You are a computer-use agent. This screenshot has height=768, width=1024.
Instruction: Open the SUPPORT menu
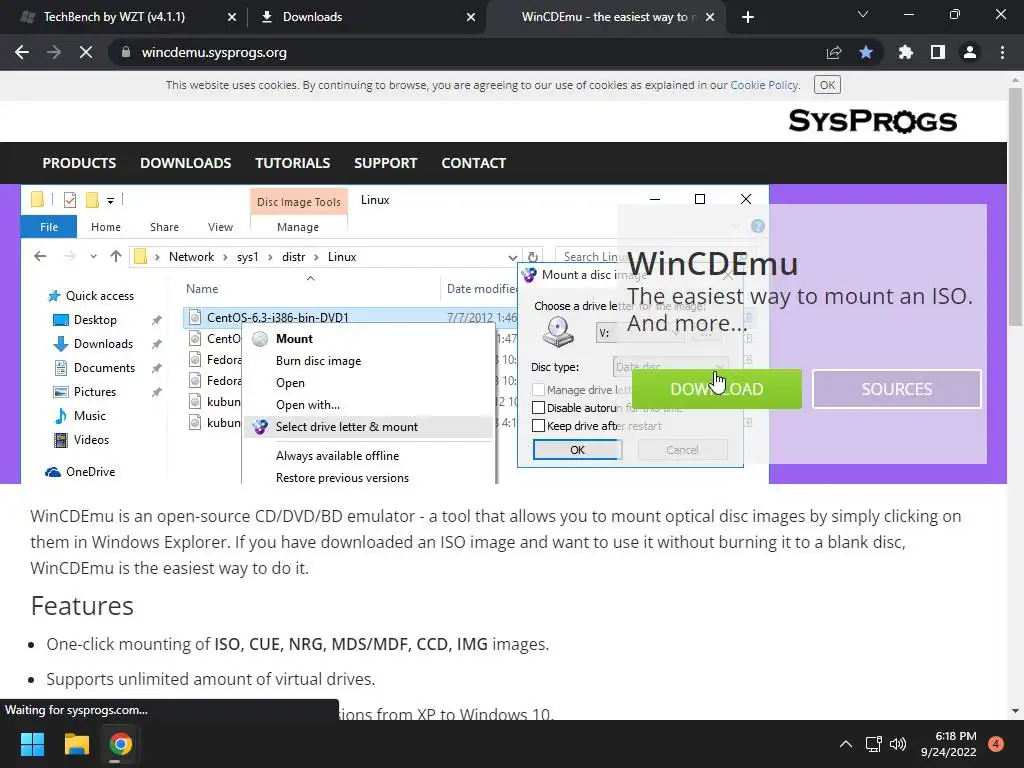[385, 163]
